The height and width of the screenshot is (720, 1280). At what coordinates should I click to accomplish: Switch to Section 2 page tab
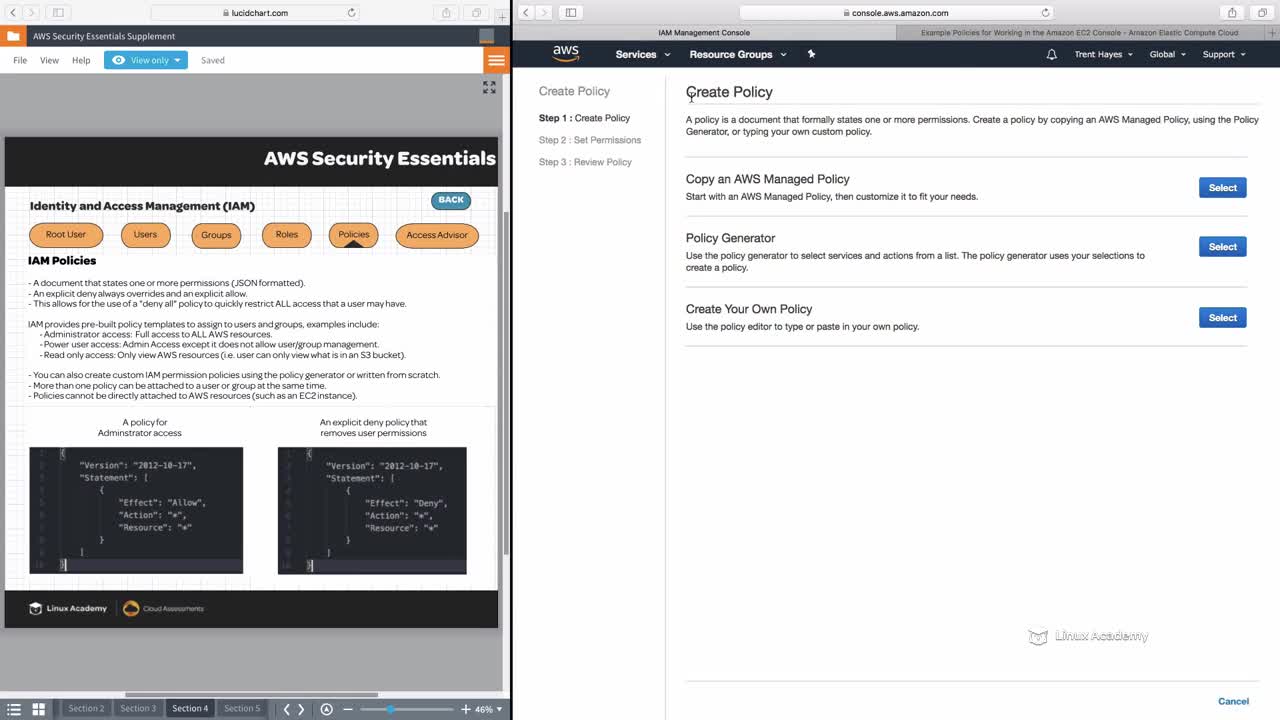coord(86,709)
